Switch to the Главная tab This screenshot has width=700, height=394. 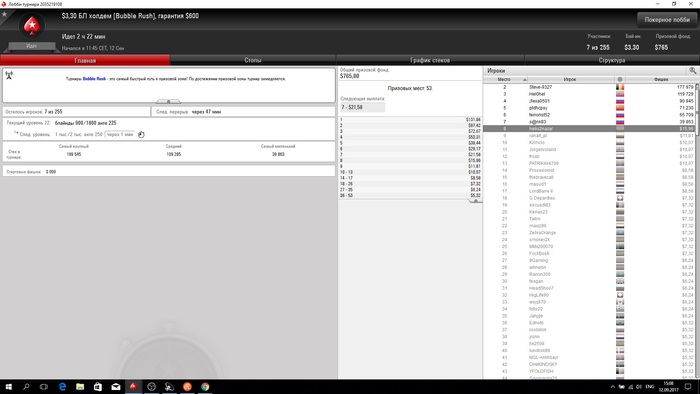click(x=85, y=60)
